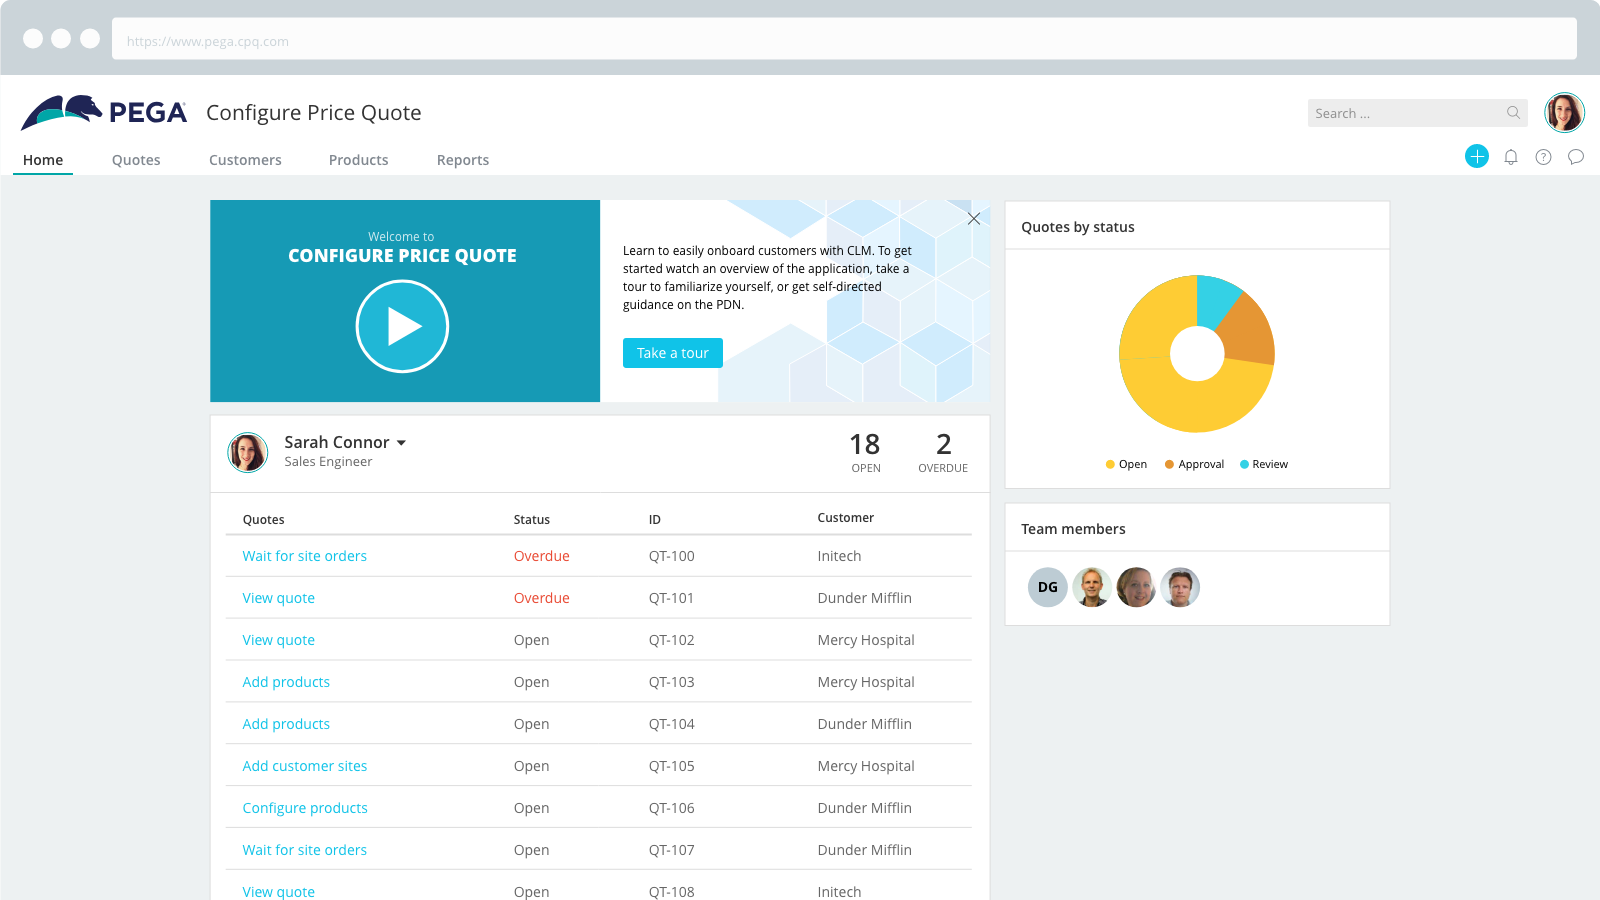This screenshot has width=1600, height=900.
Task: Click the Quotes by status heading
Action: 1078,227
